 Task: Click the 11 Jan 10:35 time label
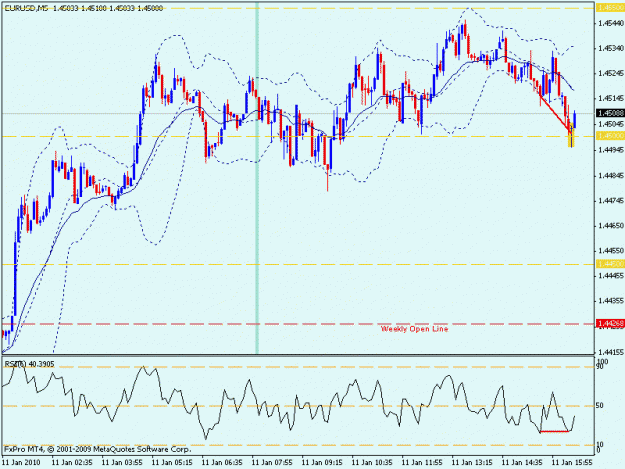(x=372, y=462)
